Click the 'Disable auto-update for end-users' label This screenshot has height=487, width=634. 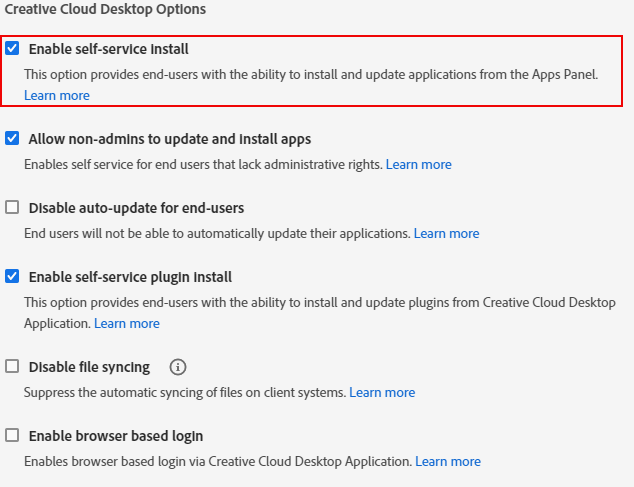[x=136, y=208]
